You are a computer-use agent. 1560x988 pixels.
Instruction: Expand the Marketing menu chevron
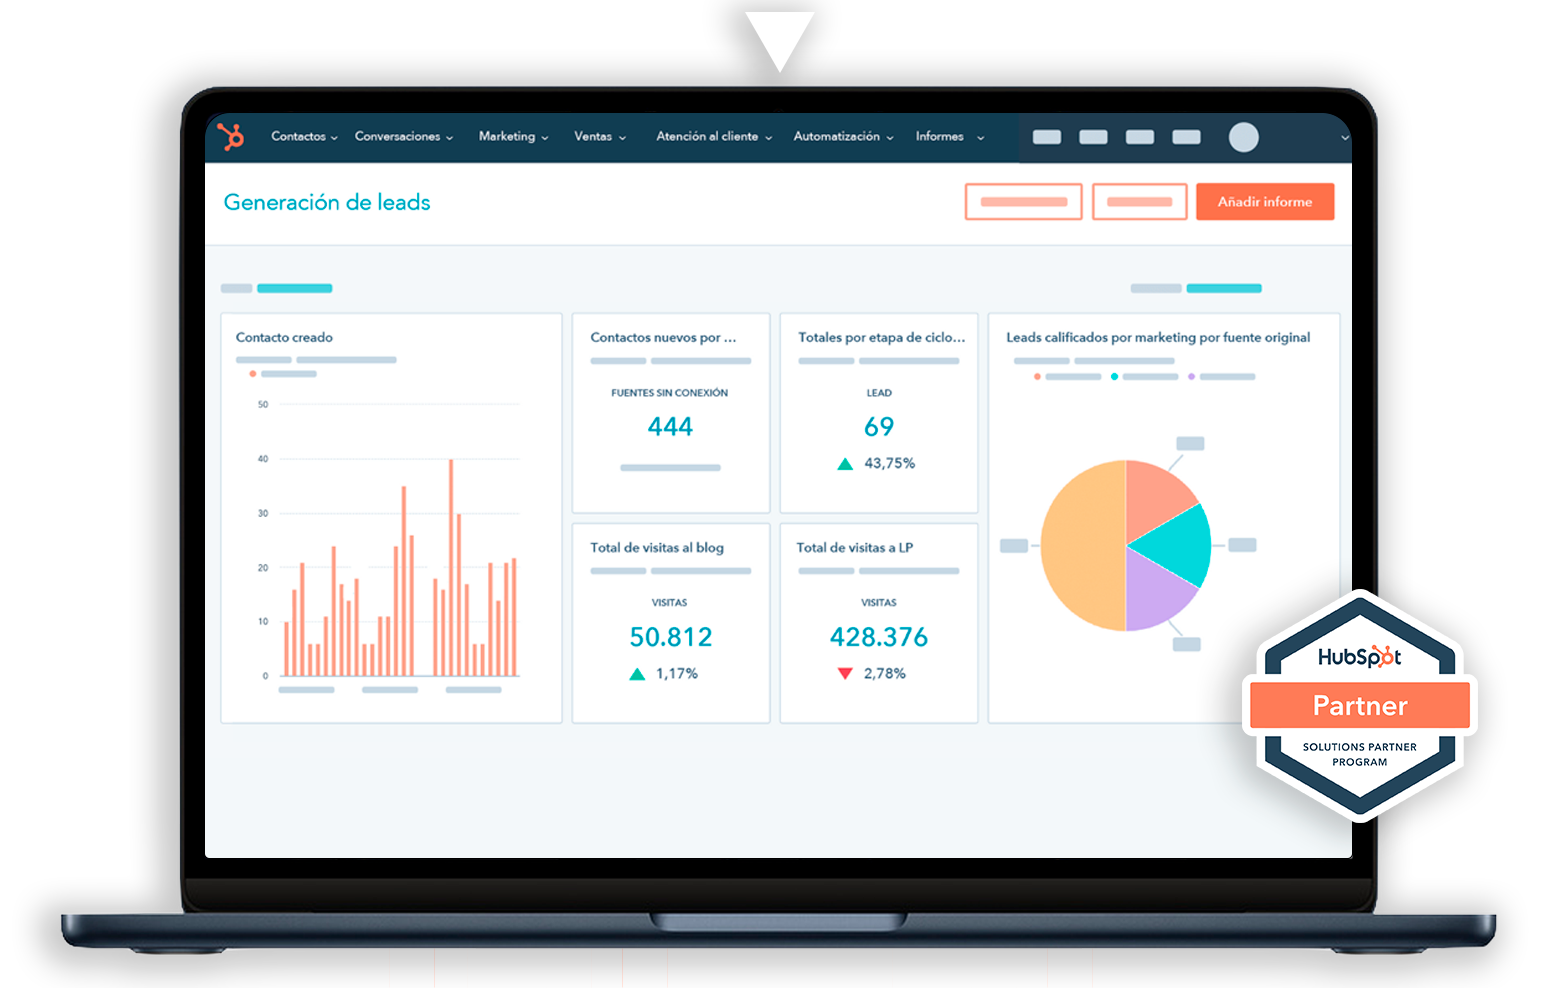click(545, 138)
